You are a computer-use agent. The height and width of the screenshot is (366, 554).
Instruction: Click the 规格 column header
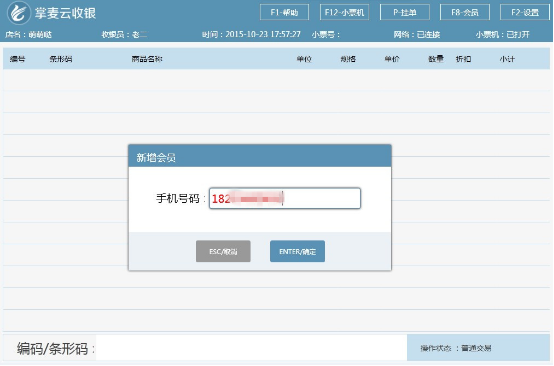tap(348, 59)
